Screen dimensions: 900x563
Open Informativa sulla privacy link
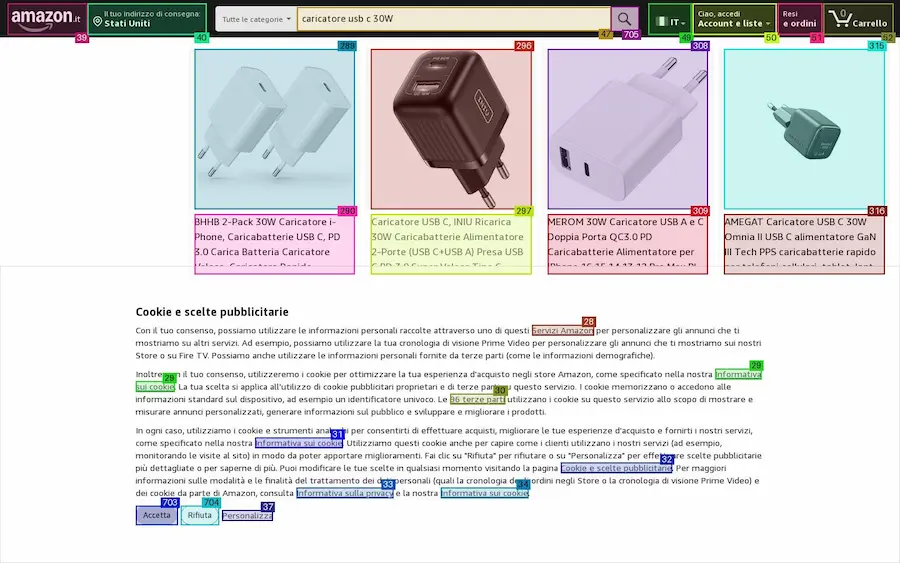point(345,493)
